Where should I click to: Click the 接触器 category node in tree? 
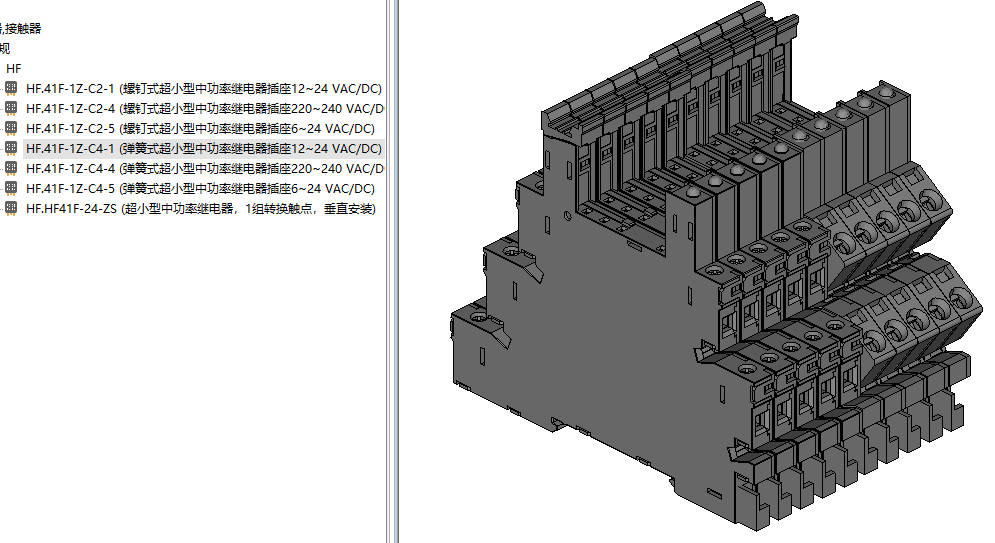(23, 28)
